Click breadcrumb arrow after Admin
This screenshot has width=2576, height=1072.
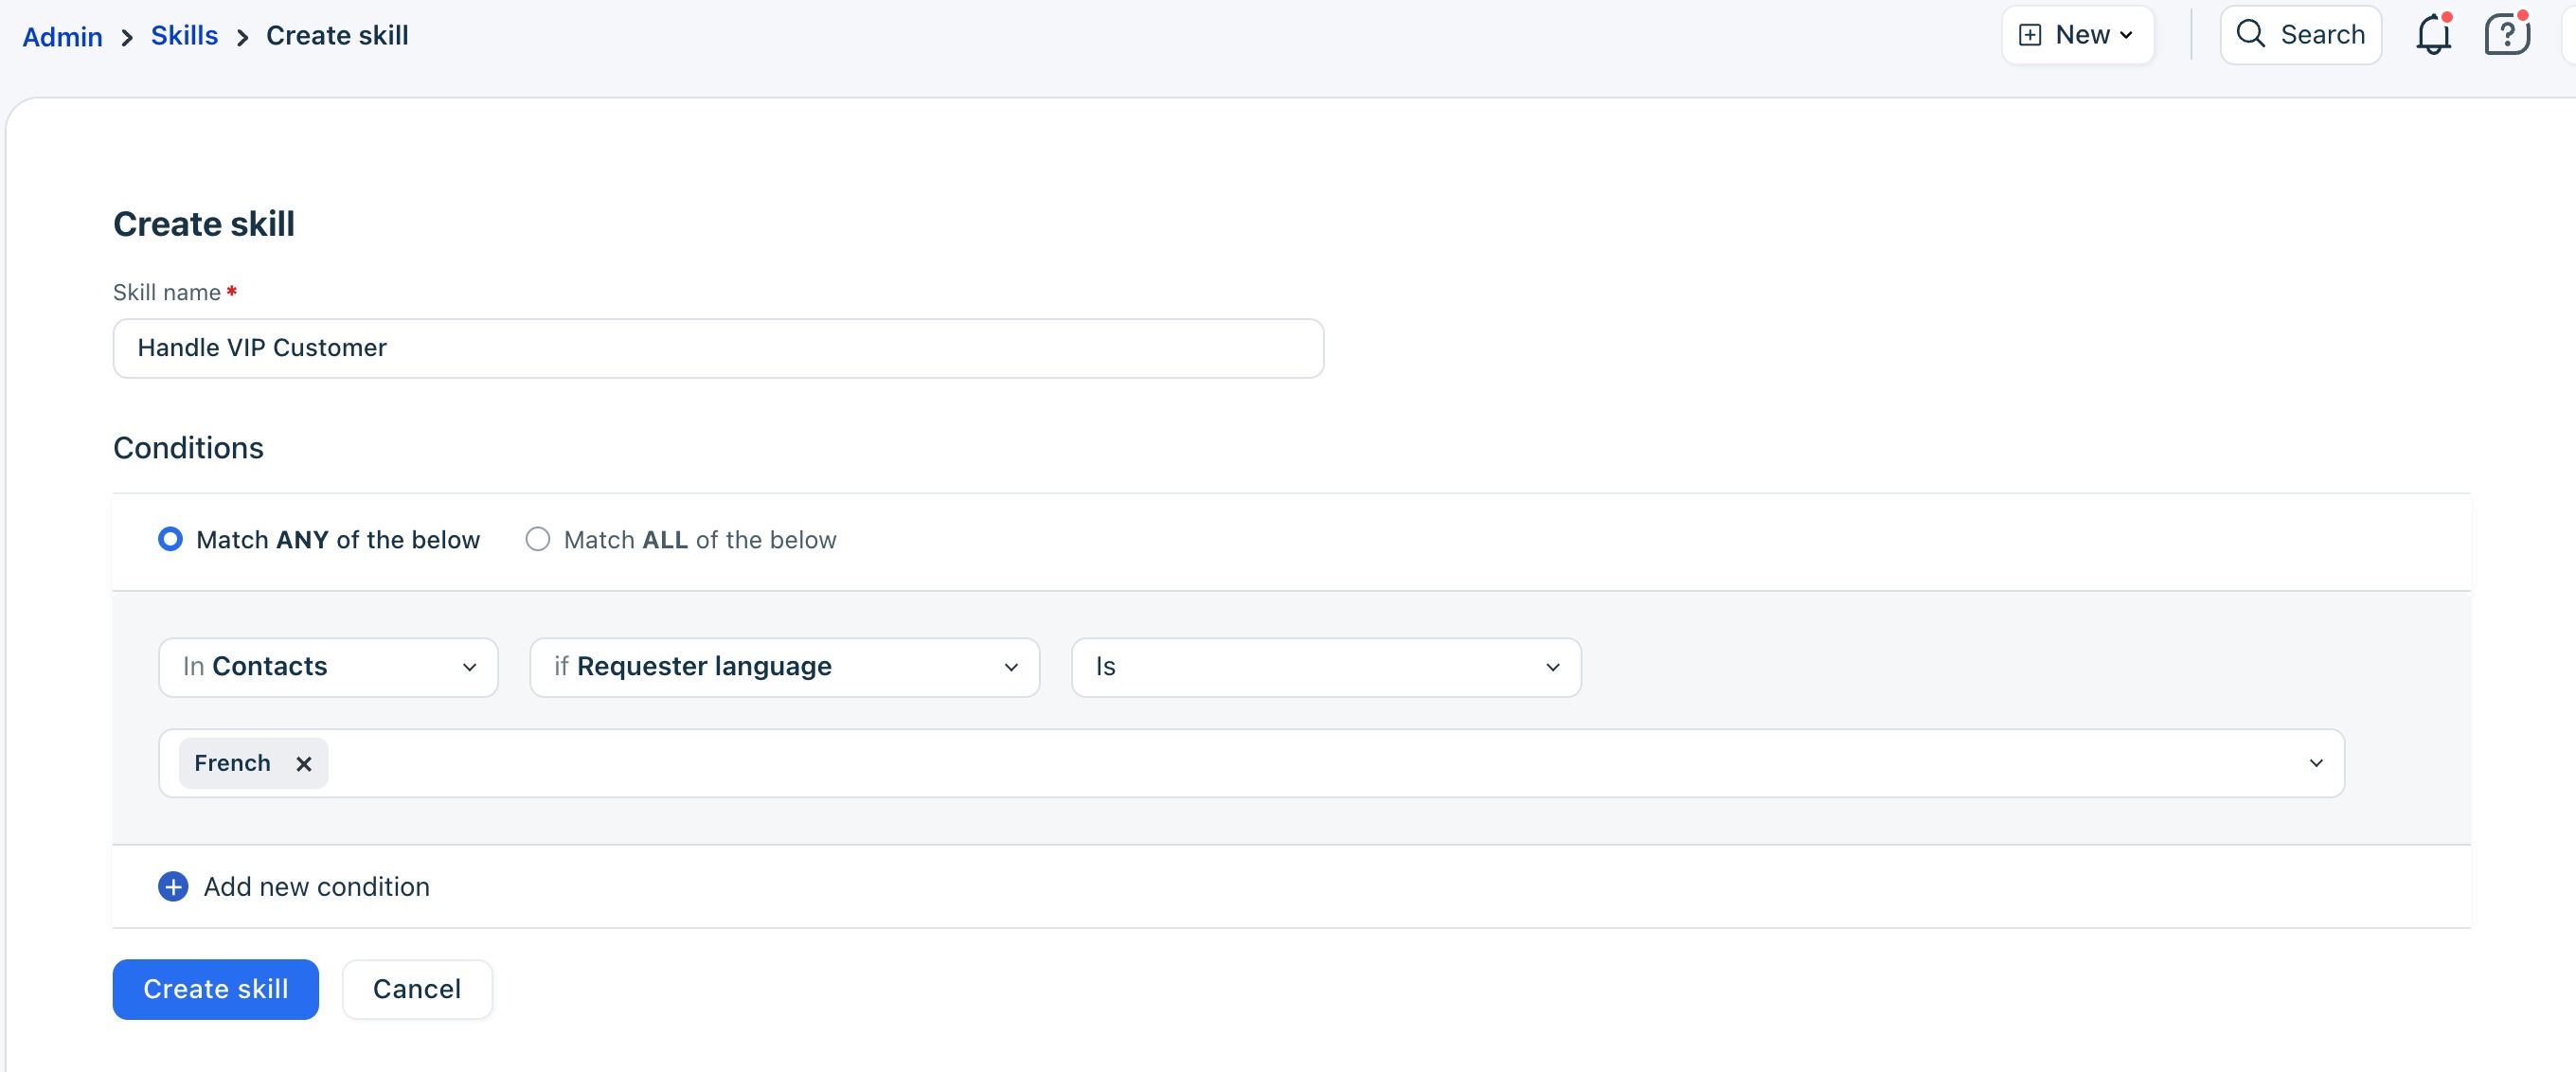tap(127, 37)
